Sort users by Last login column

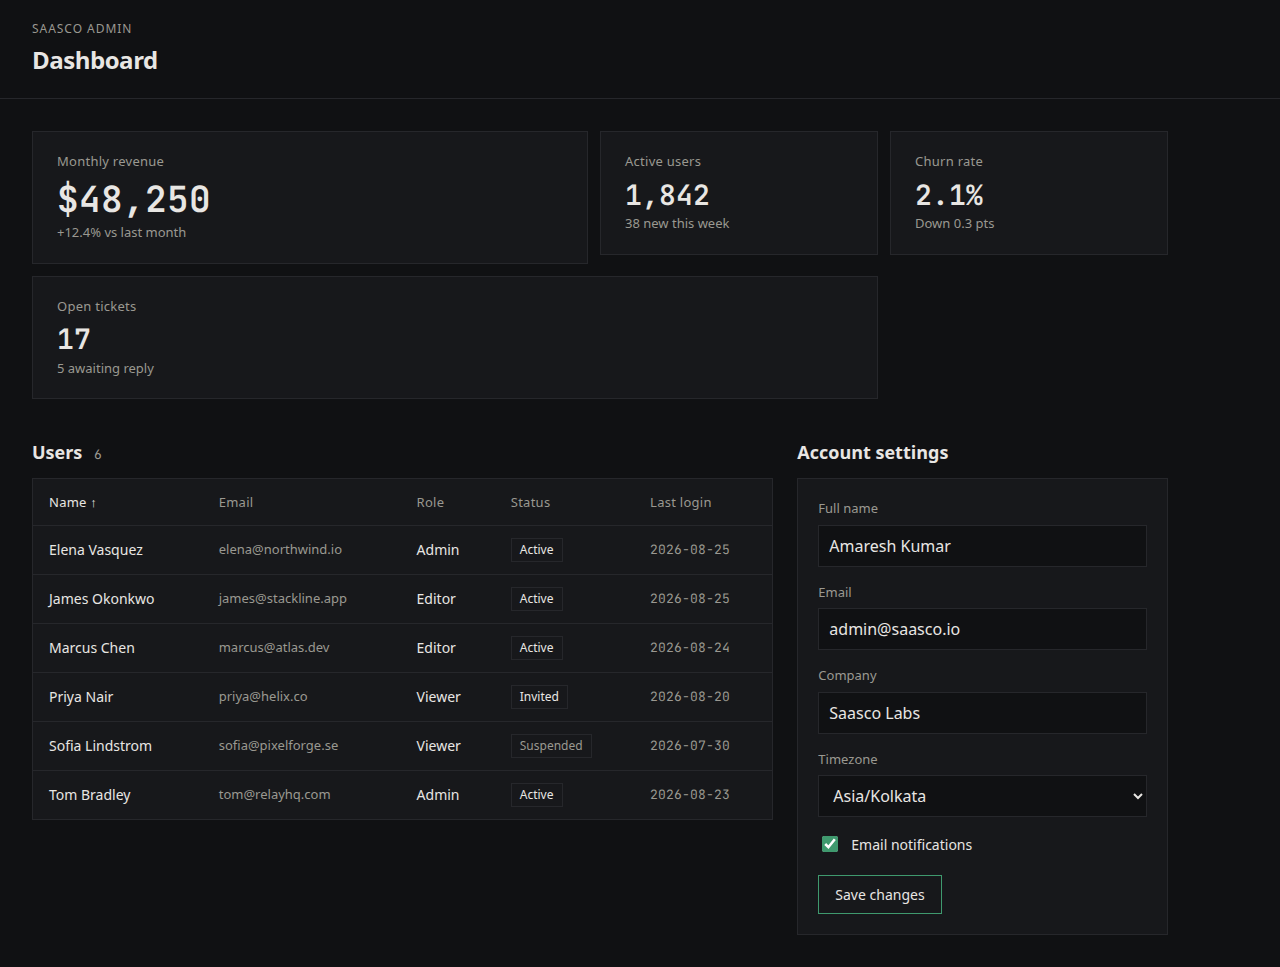680,502
